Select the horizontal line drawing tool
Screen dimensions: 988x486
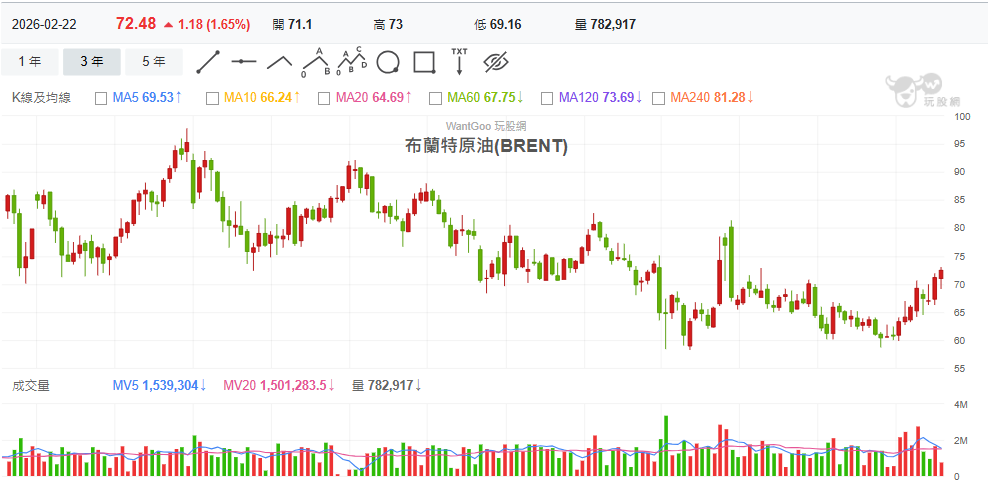[244, 62]
